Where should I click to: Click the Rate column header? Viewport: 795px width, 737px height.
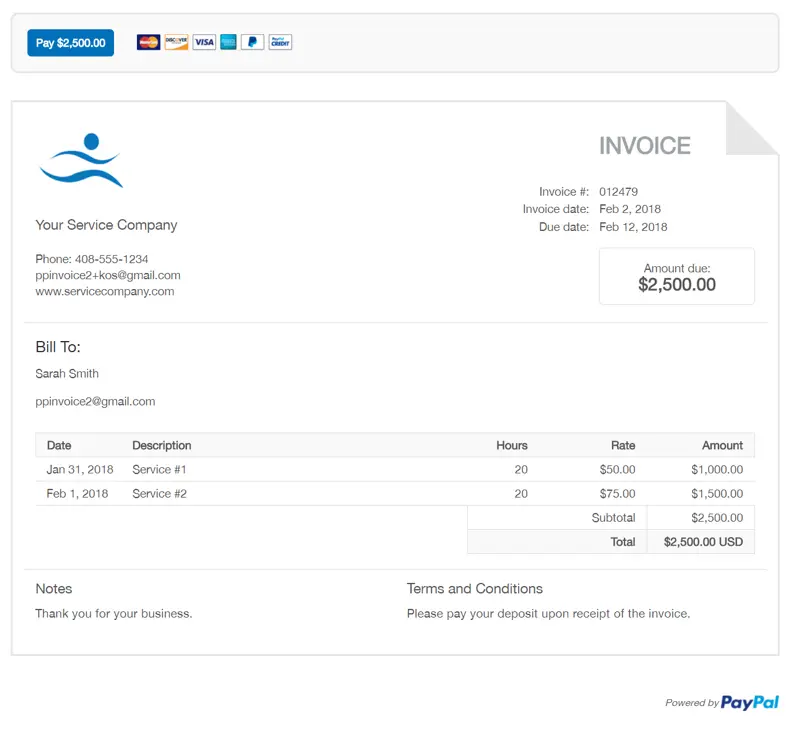[x=623, y=445]
